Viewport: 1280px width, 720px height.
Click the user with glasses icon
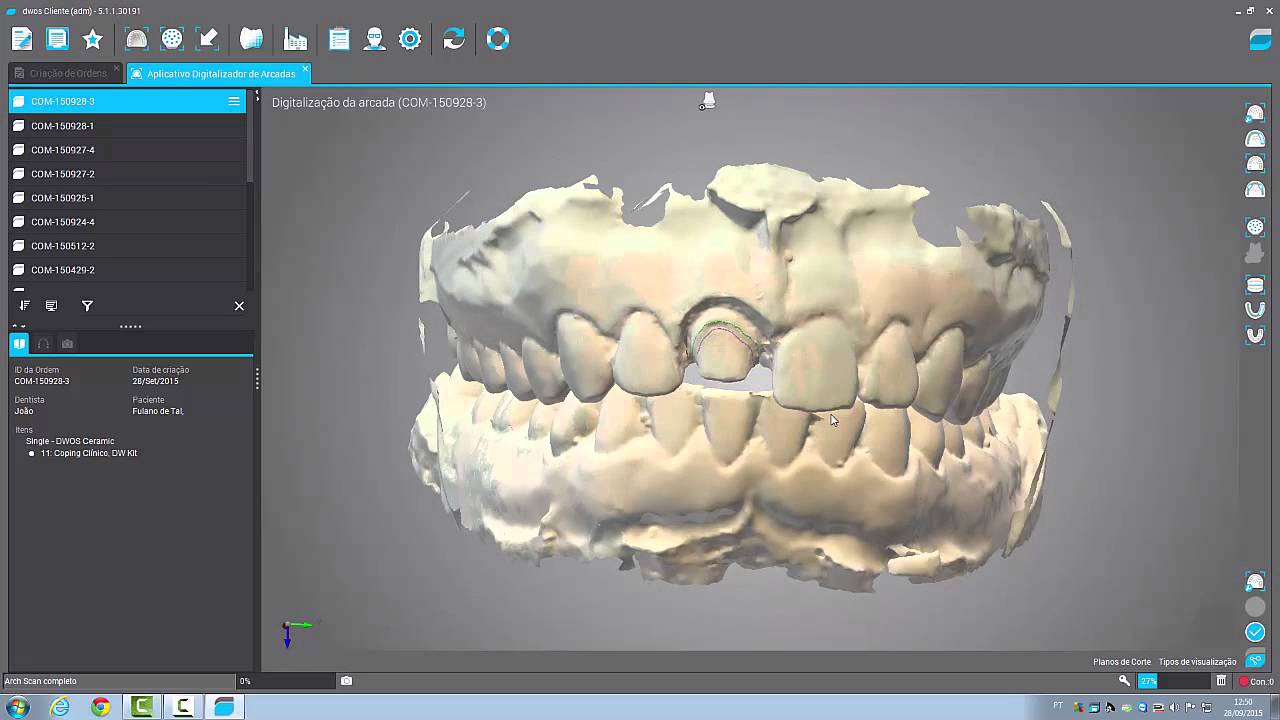(374, 39)
